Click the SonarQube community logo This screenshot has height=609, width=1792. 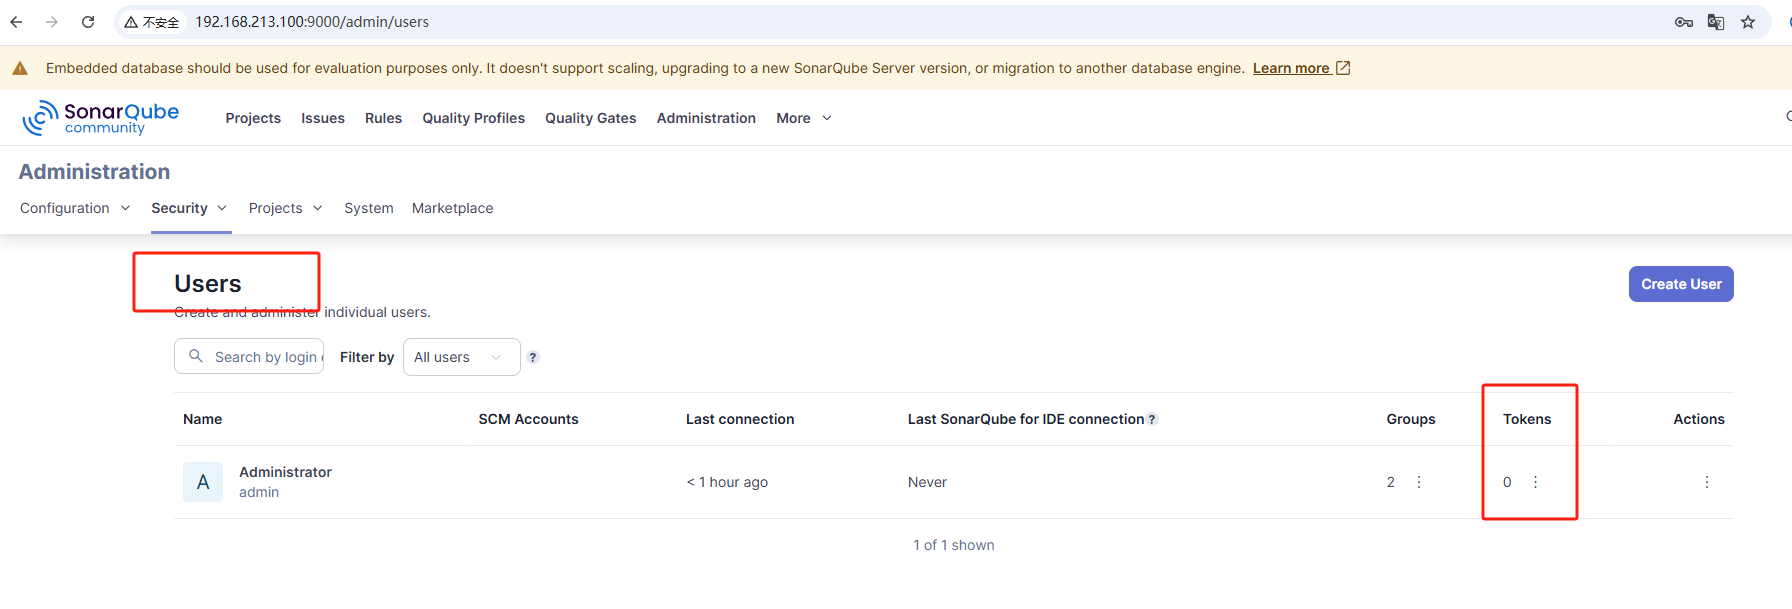[101, 118]
